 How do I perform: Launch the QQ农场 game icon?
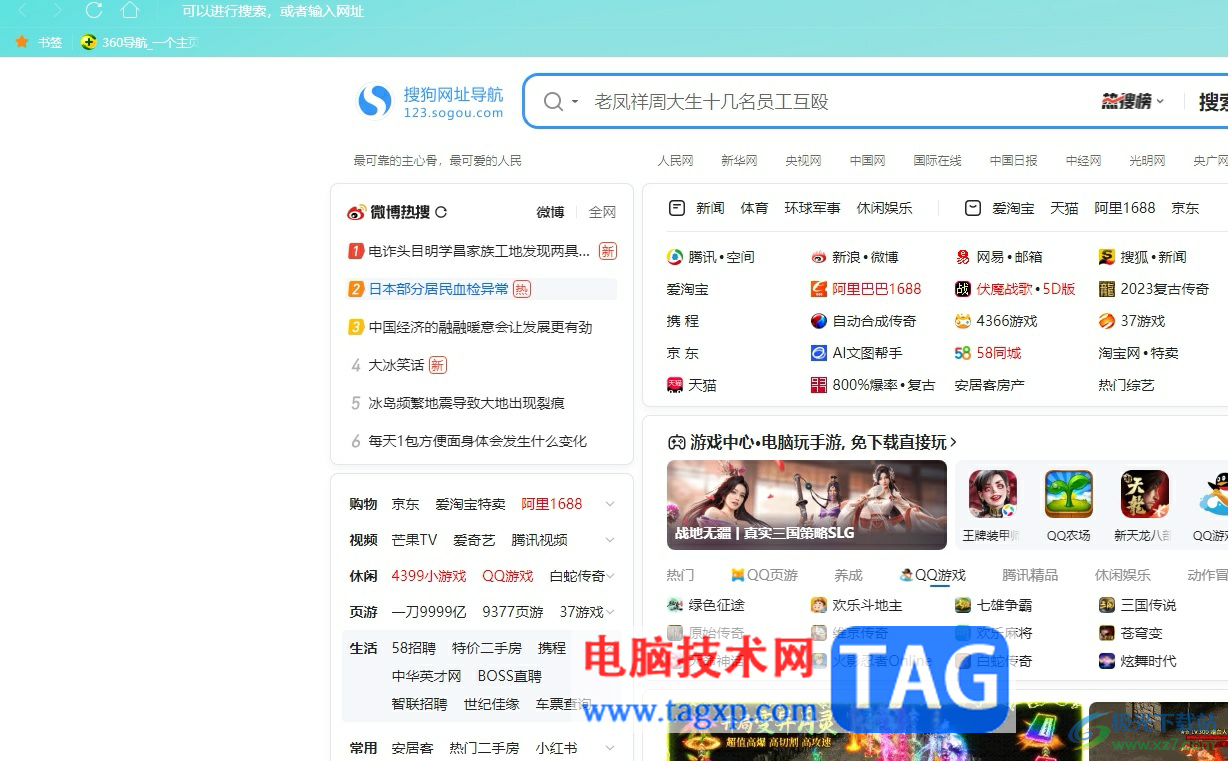1069,495
